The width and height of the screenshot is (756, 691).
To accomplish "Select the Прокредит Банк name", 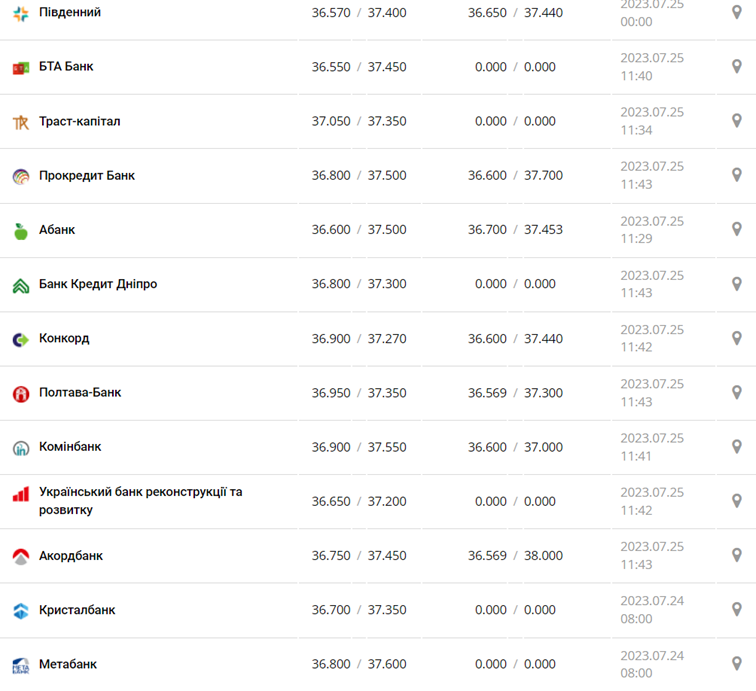I will pyautogui.click(x=87, y=175).
